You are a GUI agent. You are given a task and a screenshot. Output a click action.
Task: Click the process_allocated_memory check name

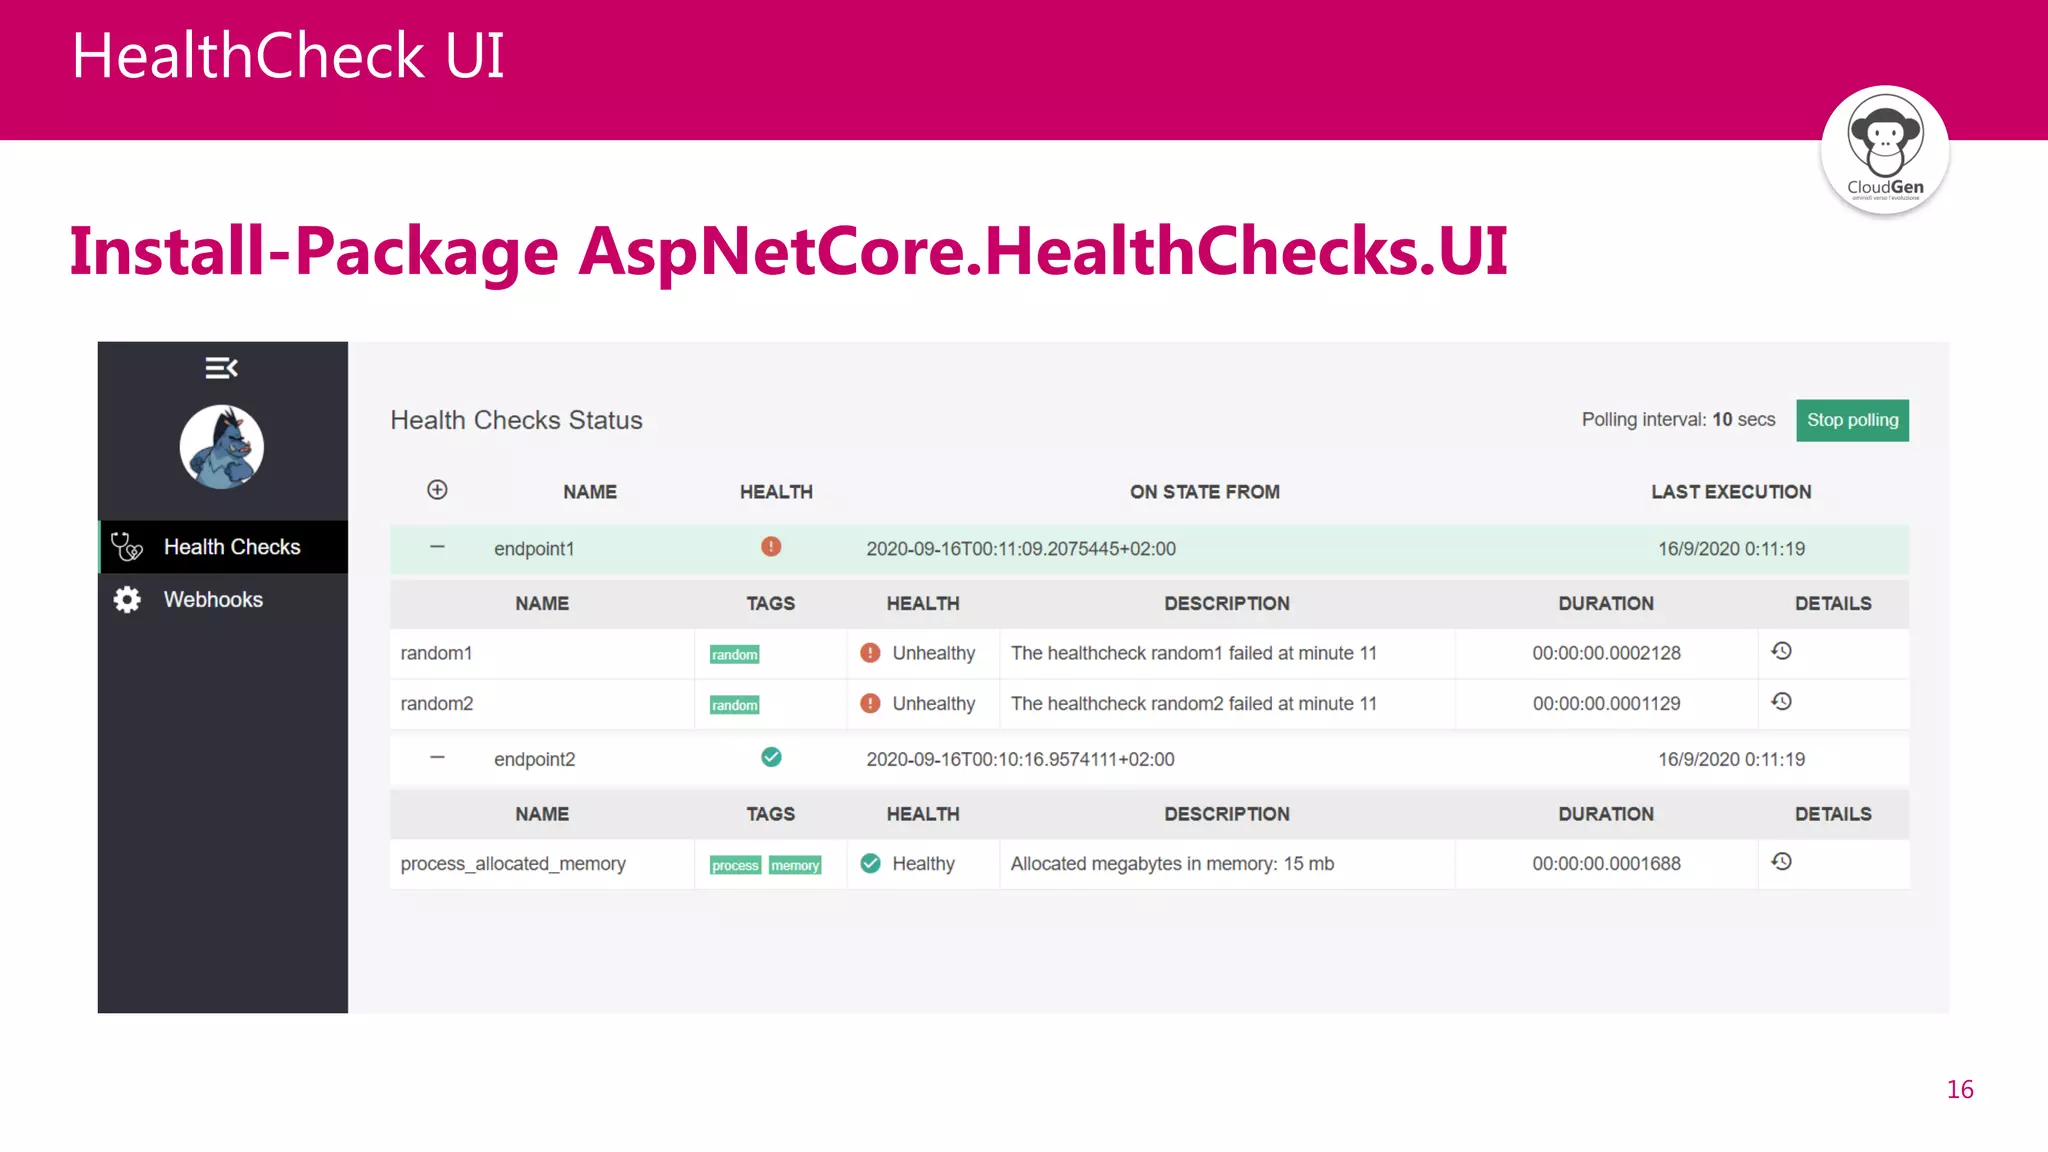pos(513,864)
